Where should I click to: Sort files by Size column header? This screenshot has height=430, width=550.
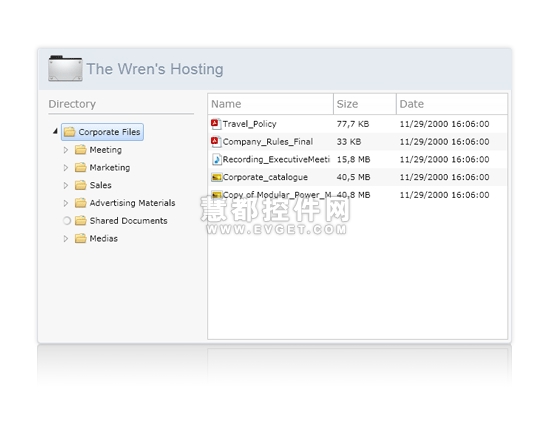tap(365, 104)
